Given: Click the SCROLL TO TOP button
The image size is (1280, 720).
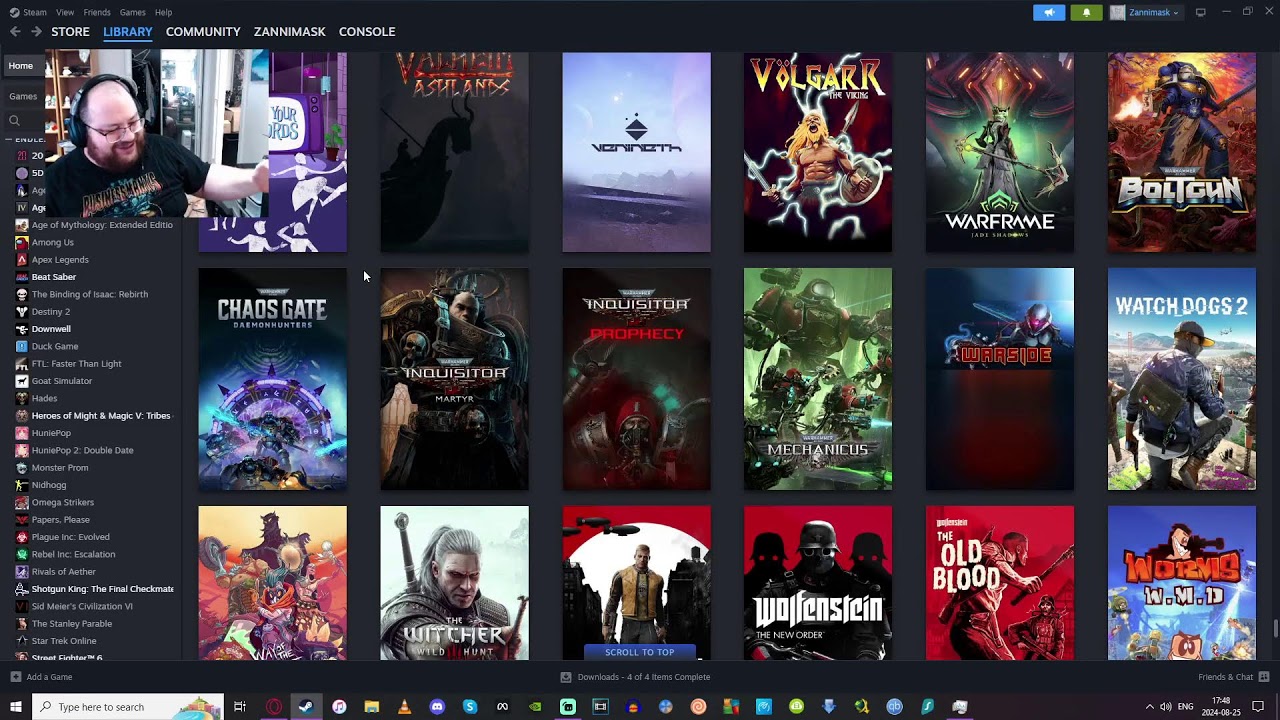Looking at the screenshot, I should point(640,652).
